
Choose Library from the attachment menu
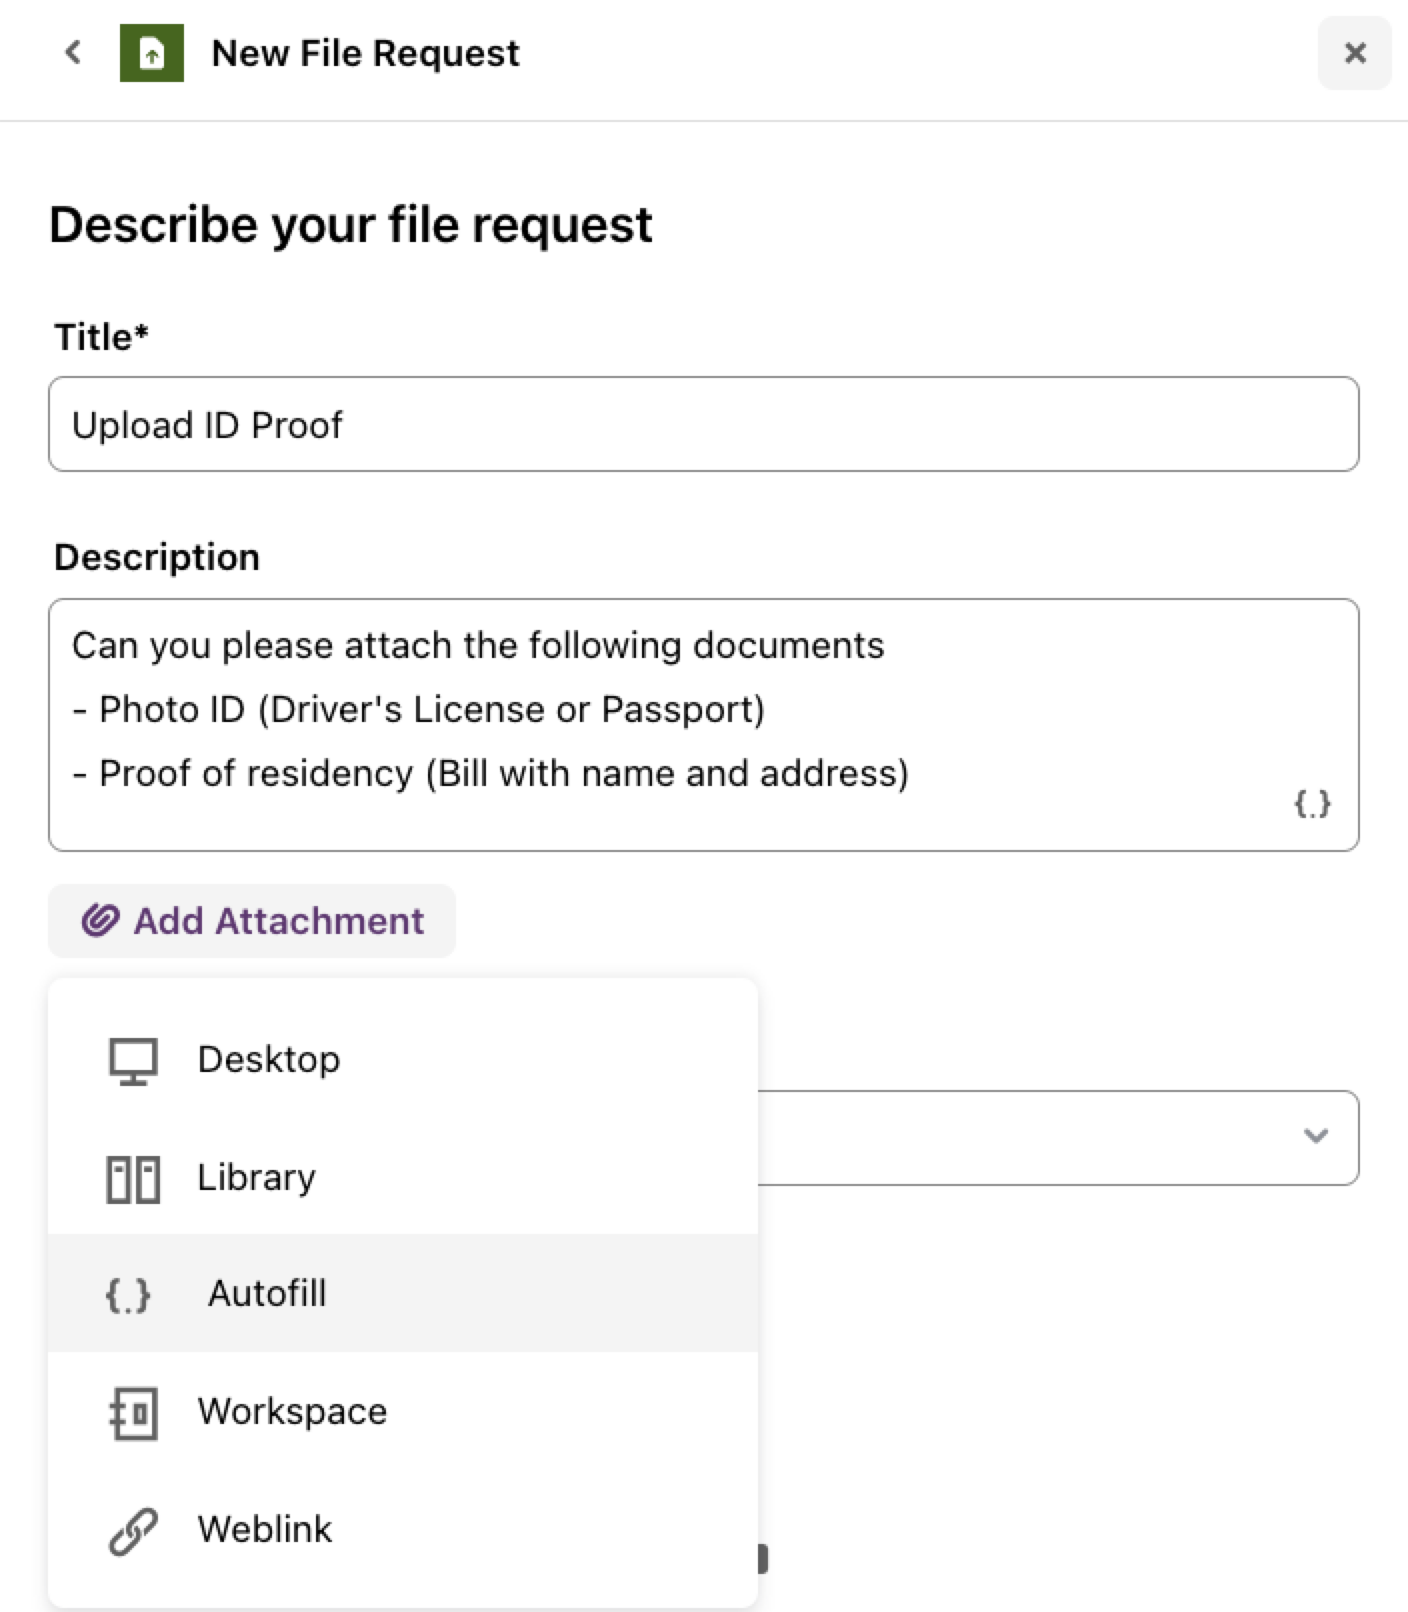pos(403,1177)
